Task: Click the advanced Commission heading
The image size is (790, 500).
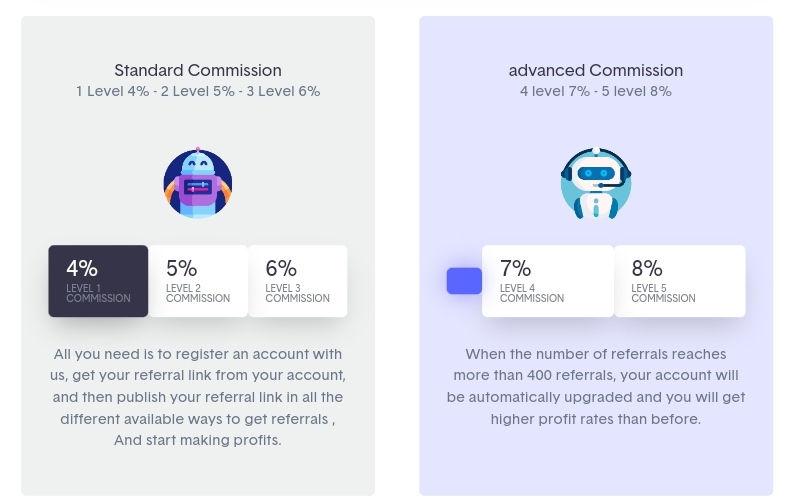Action: tap(596, 70)
